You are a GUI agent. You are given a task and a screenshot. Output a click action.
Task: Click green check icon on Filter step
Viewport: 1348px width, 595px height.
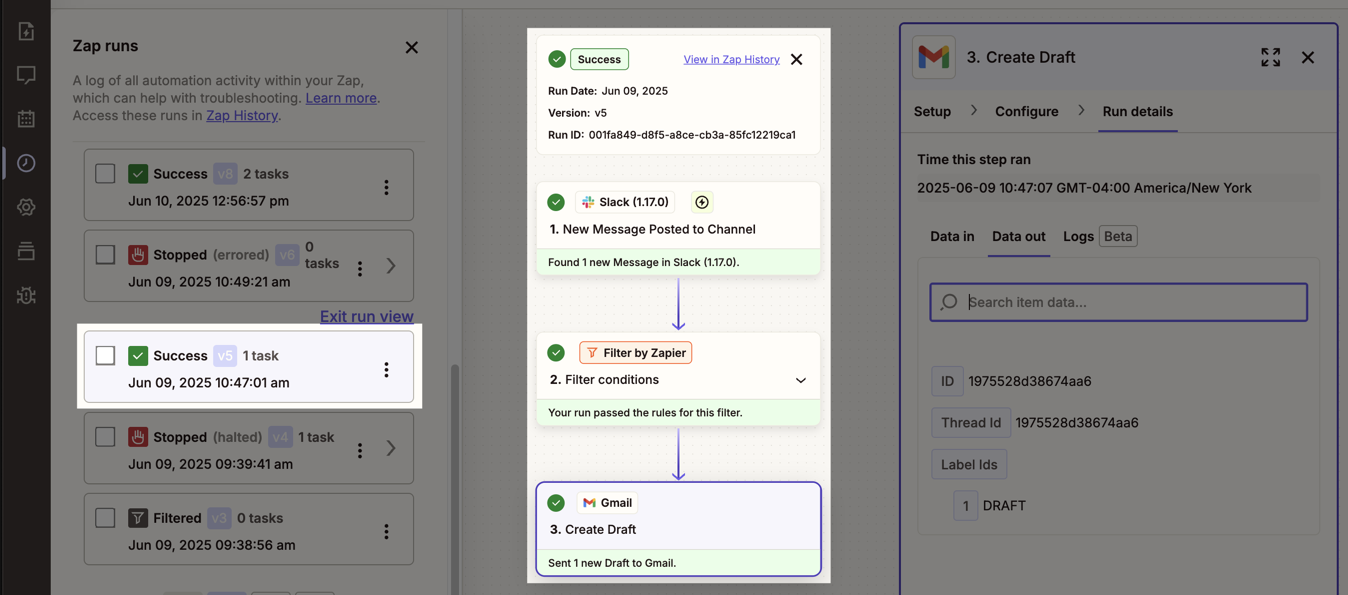556,352
